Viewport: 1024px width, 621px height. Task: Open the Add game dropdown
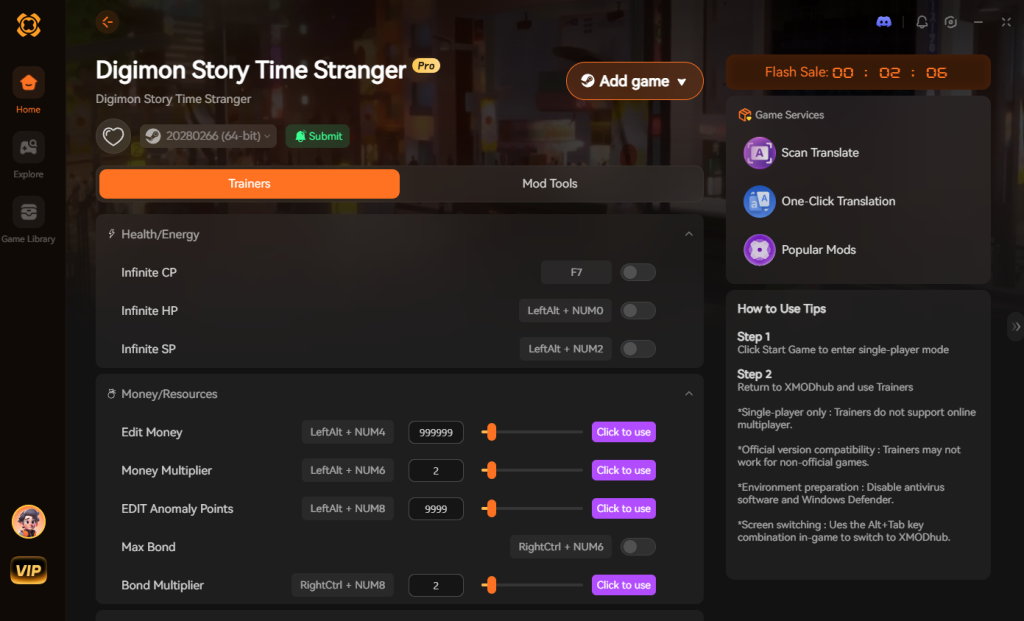pyautogui.click(x=634, y=81)
